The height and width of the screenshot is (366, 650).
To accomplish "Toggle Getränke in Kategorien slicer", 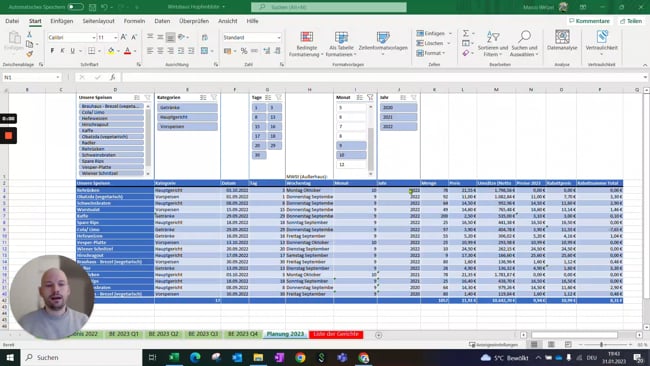I will point(187,107).
